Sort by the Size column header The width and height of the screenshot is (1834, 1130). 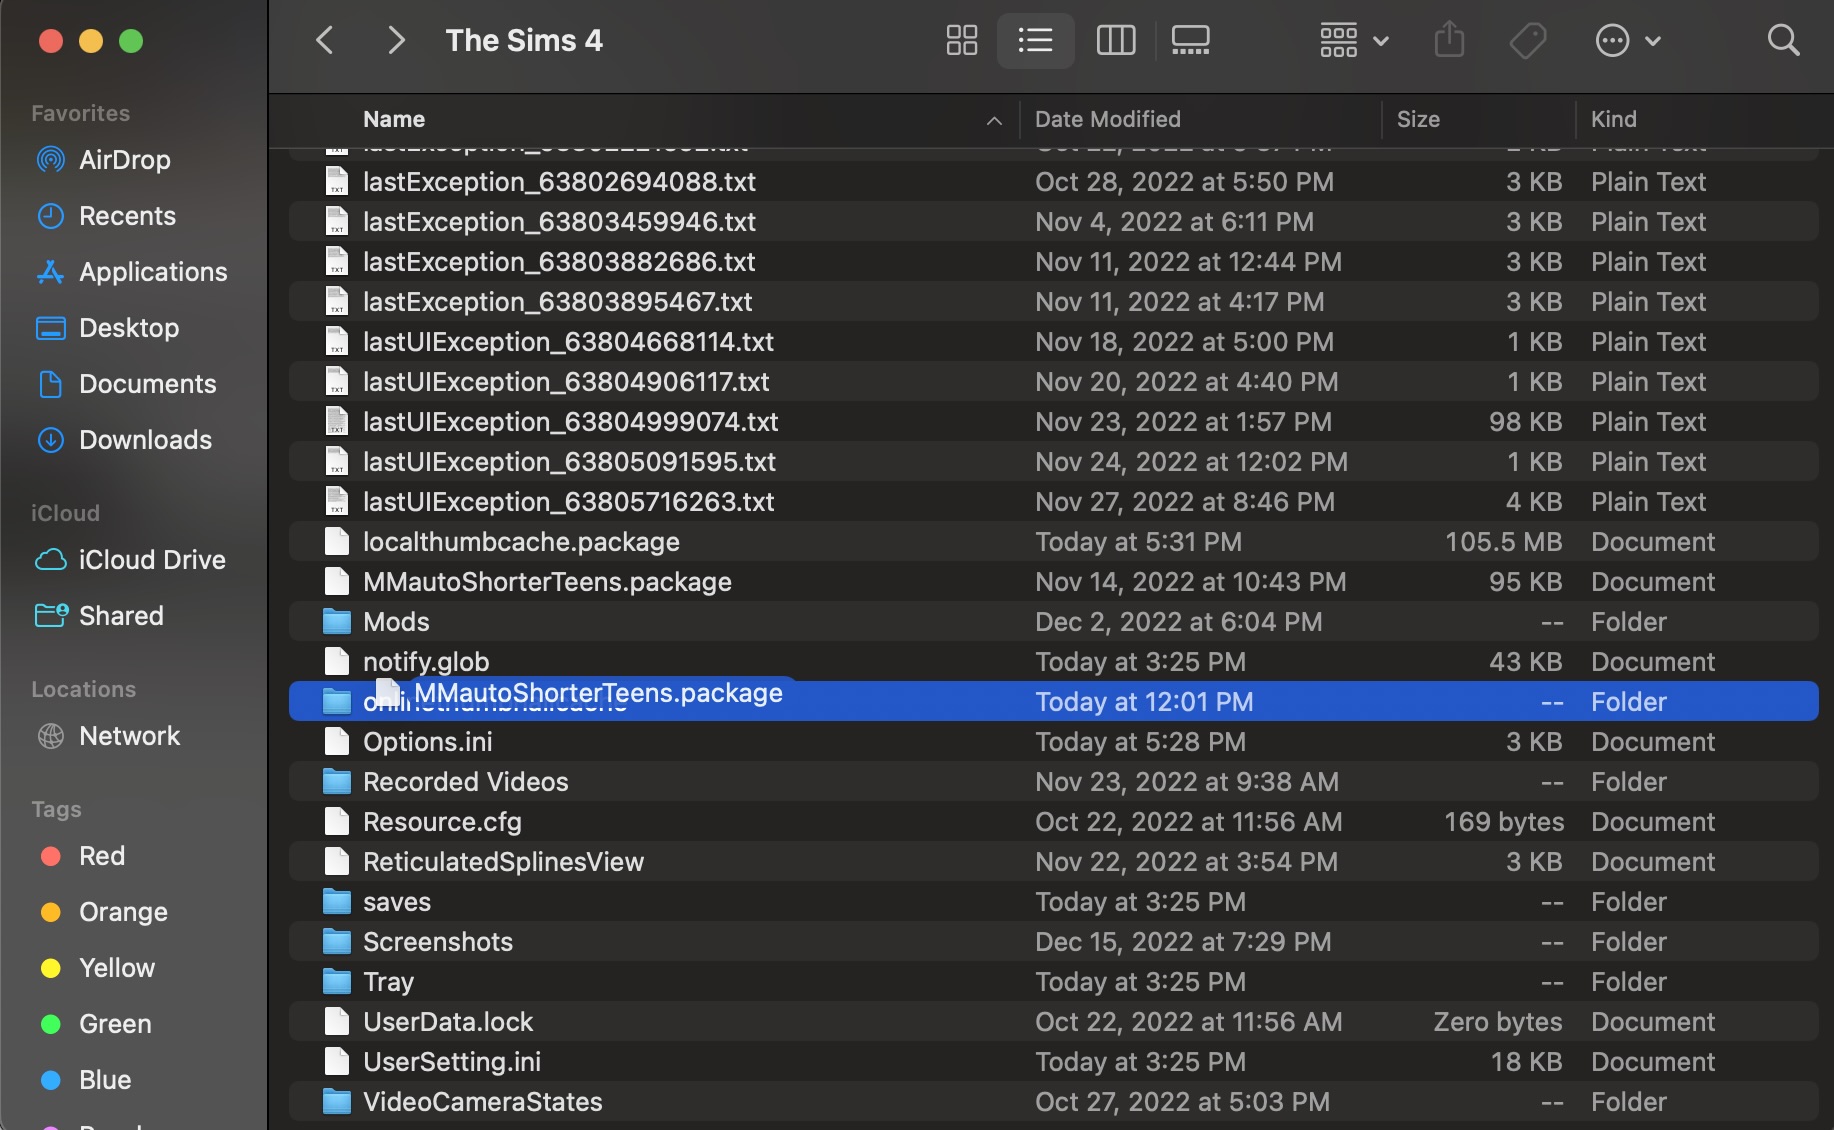pyautogui.click(x=1418, y=119)
